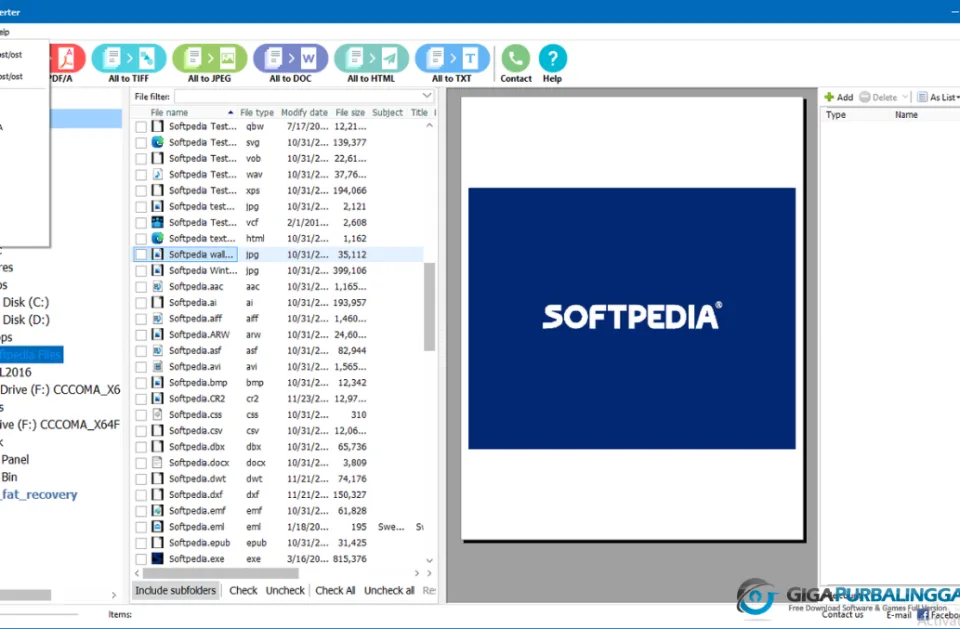Click the PDF/A conversion icon
The image size is (960, 629).
pos(66,59)
